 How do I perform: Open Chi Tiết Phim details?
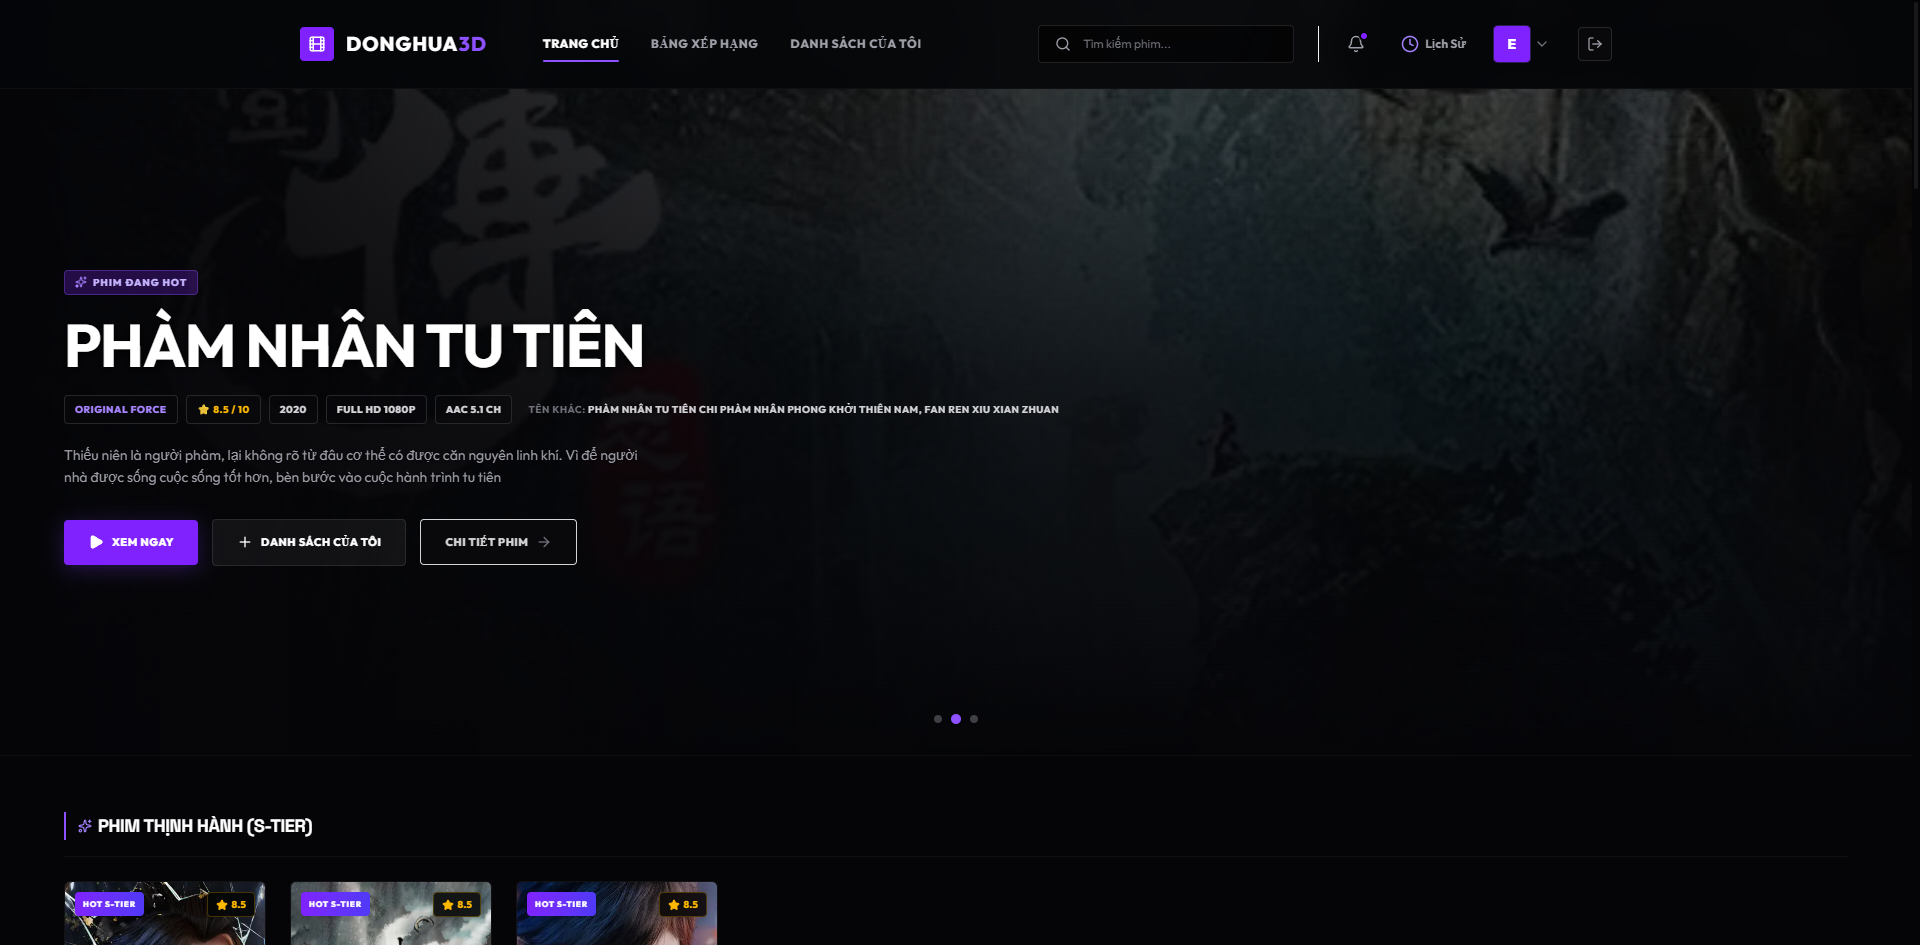(x=498, y=542)
